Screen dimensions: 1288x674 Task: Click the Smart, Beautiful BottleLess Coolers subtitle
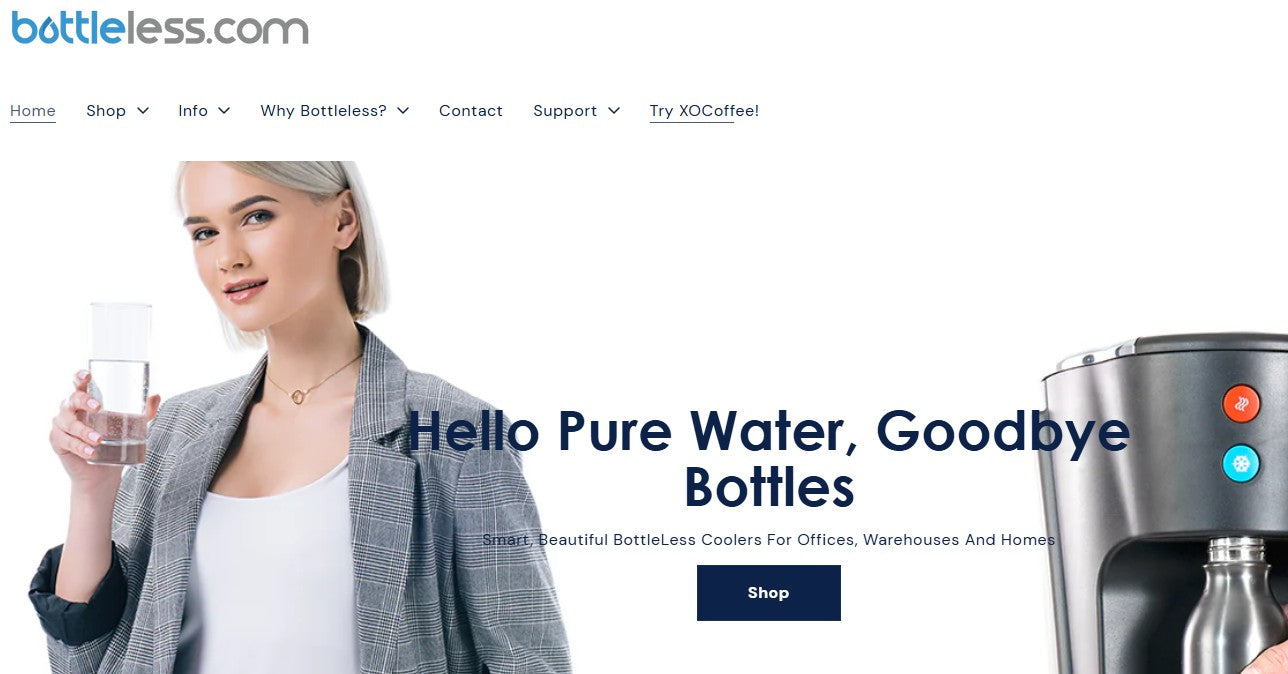[x=769, y=540]
